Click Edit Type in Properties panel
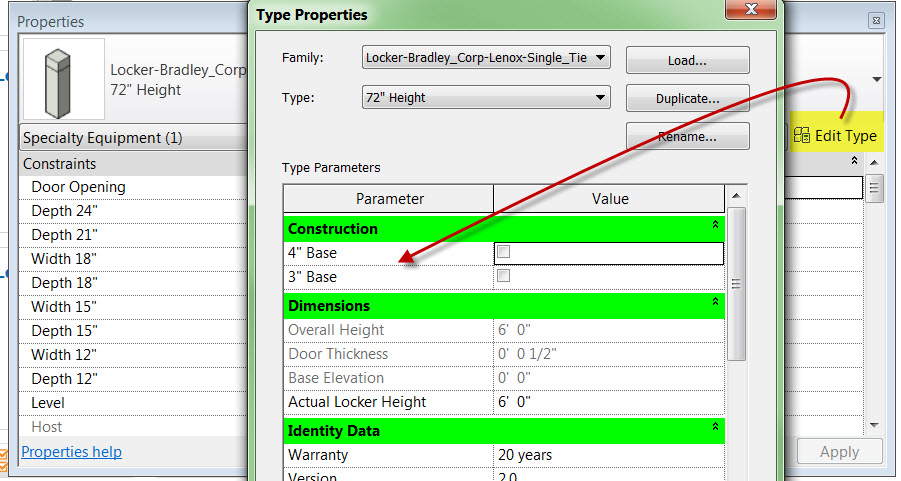 837,136
